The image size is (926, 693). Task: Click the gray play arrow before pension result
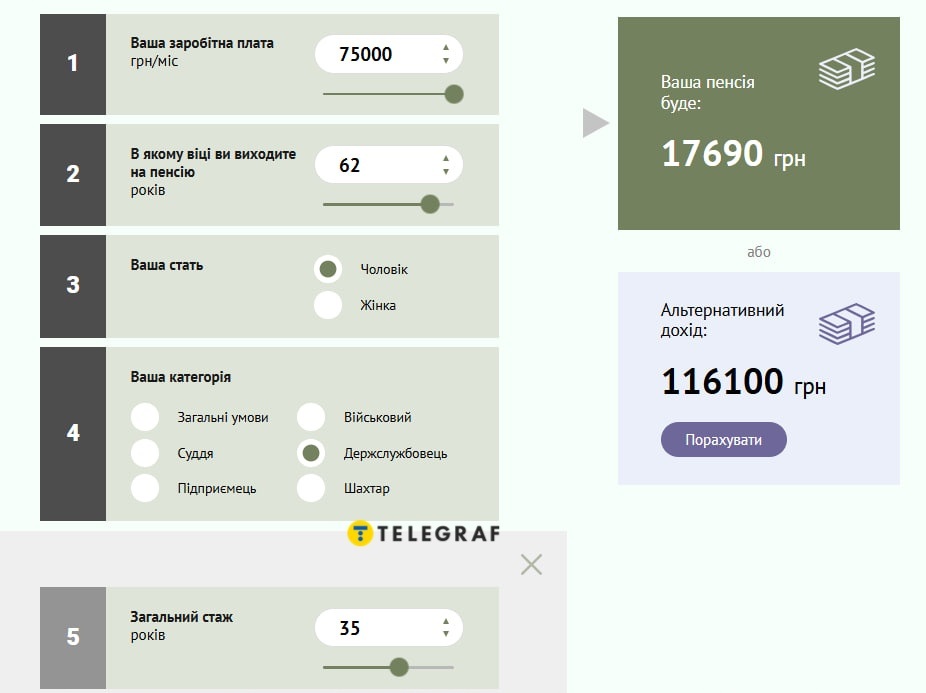[x=595, y=123]
